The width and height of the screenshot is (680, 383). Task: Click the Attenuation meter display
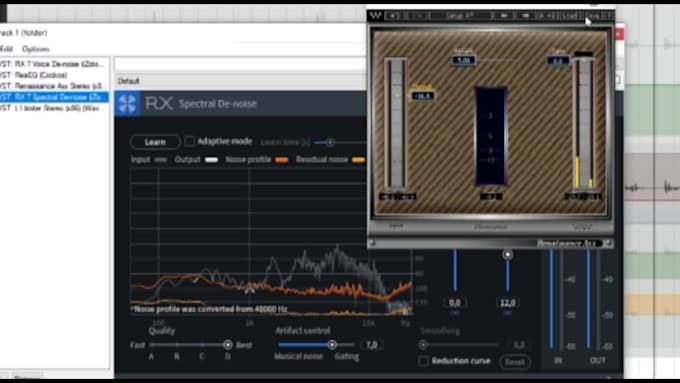pyautogui.click(x=490, y=137)
